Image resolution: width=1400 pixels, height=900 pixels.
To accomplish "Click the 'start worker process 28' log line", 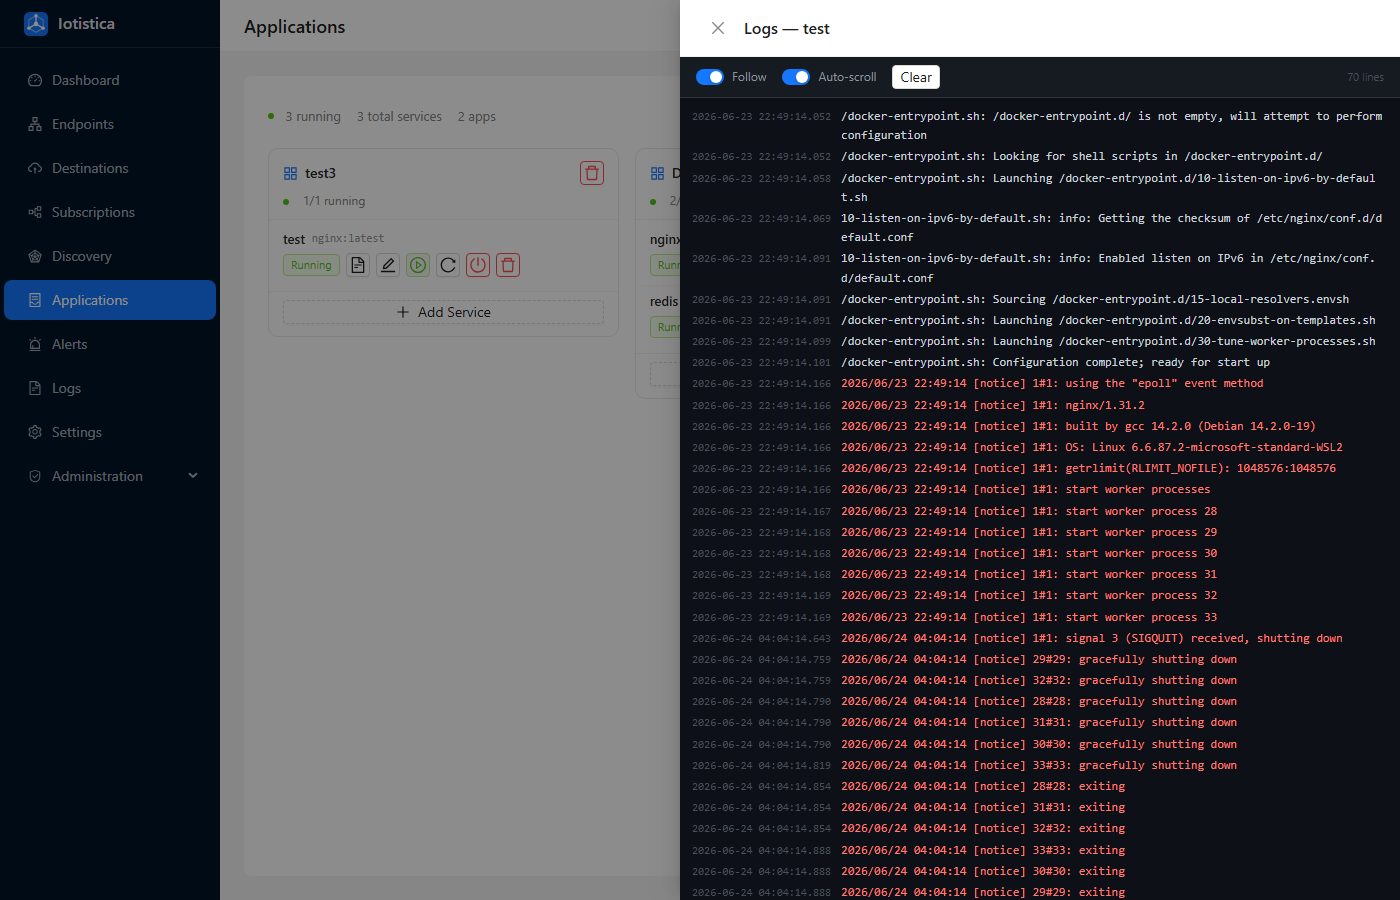I will 1037,511.
